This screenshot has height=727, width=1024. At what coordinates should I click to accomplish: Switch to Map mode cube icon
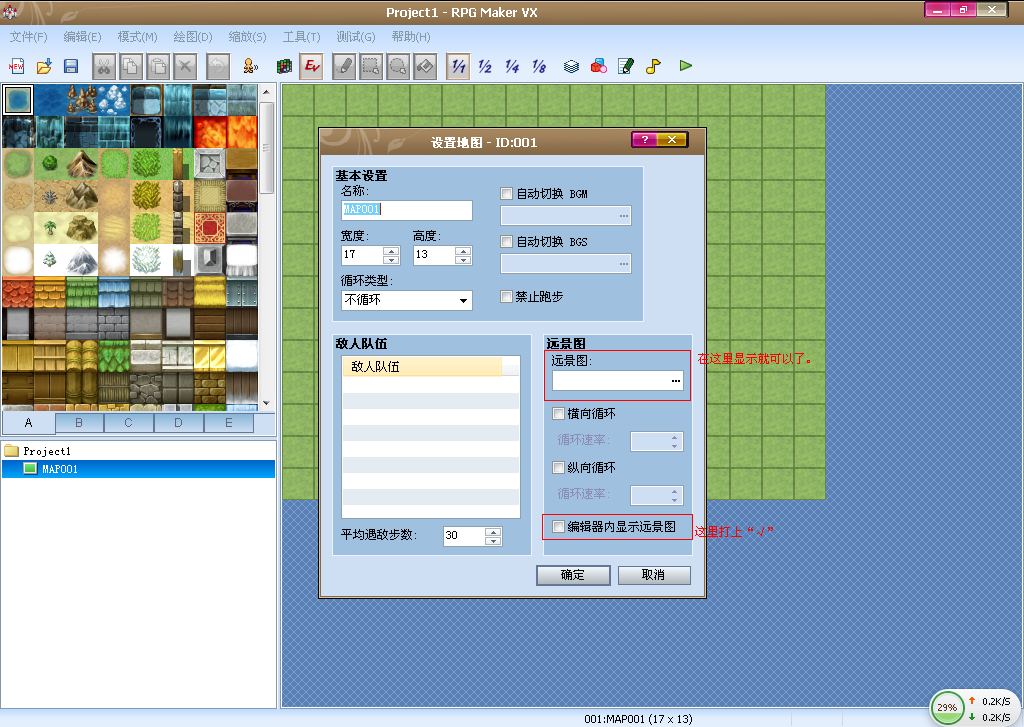(284, 66)
